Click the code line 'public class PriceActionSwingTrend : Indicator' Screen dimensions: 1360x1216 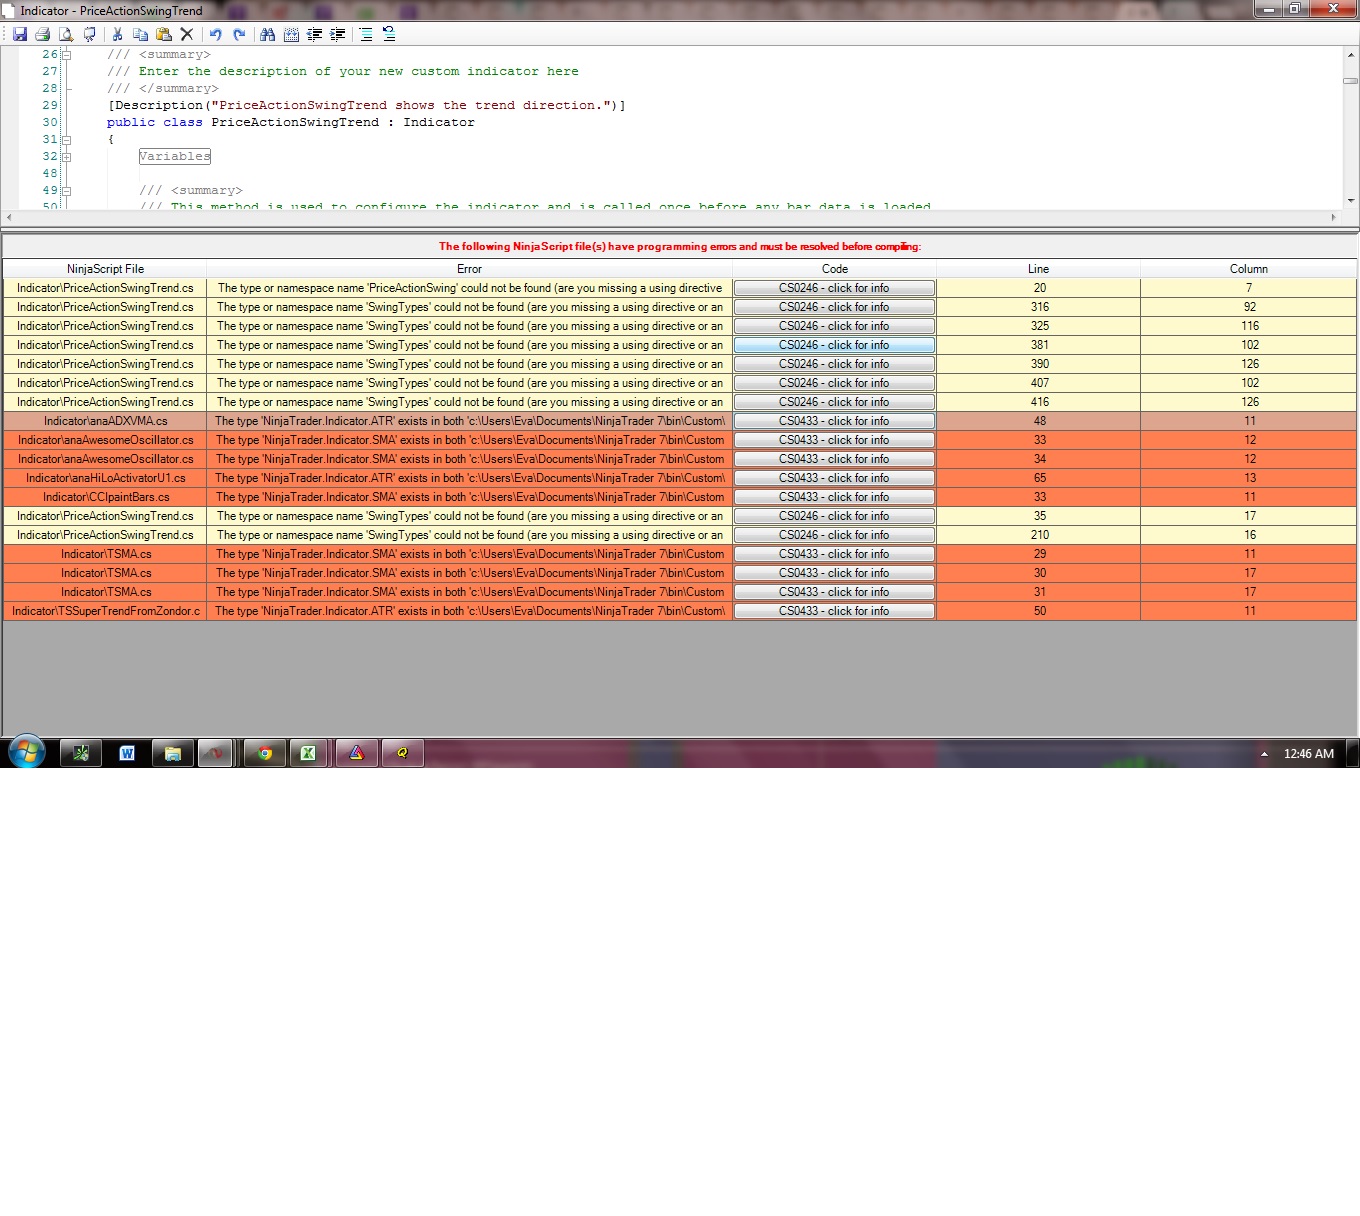click(291, 123)
